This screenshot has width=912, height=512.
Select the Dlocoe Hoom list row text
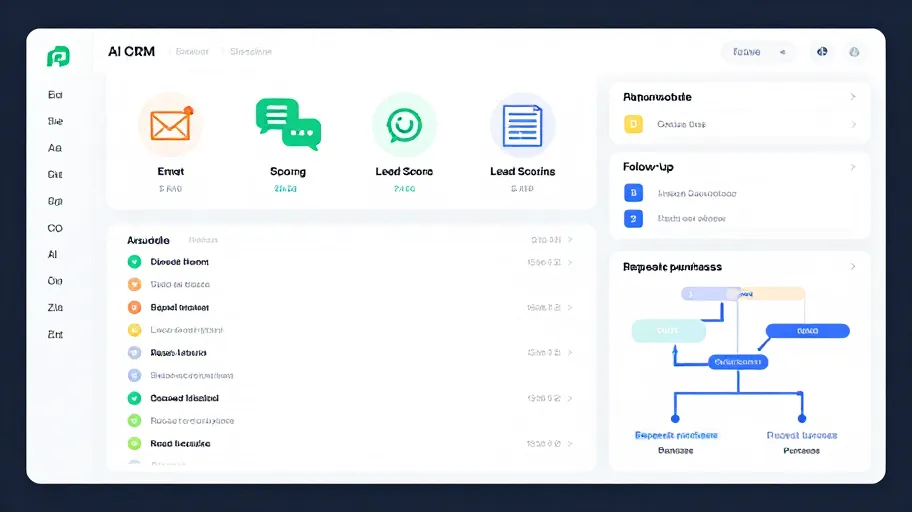(179, 262)
